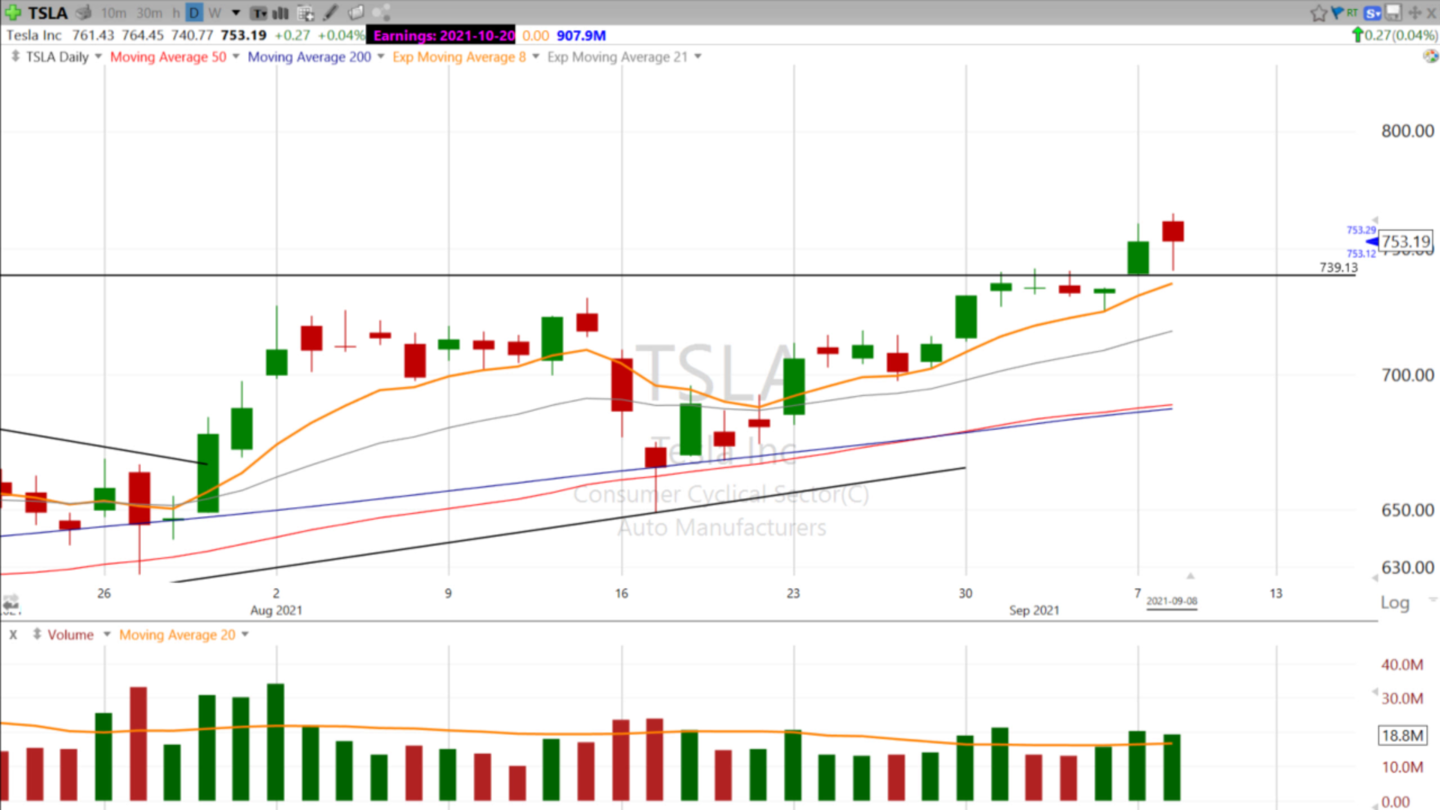Click the Earnings: 2021-10-20 label

[443, 35]
